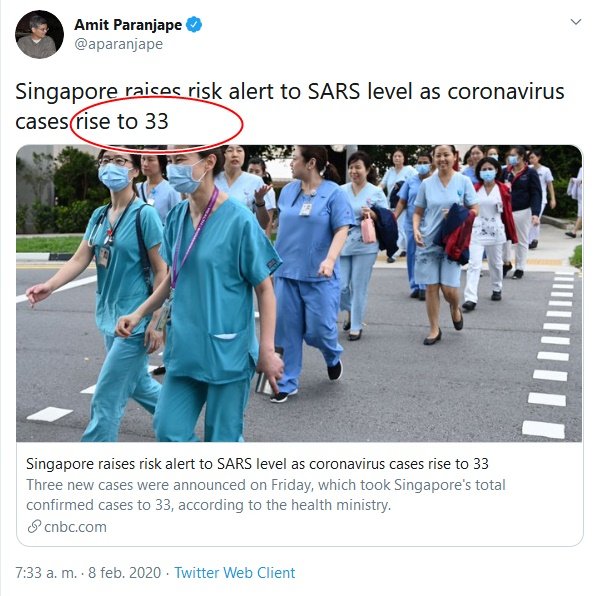Click the circled 'rise to 33' text
This screenshot has width=598, height=596.
click(x=122, y=121)
